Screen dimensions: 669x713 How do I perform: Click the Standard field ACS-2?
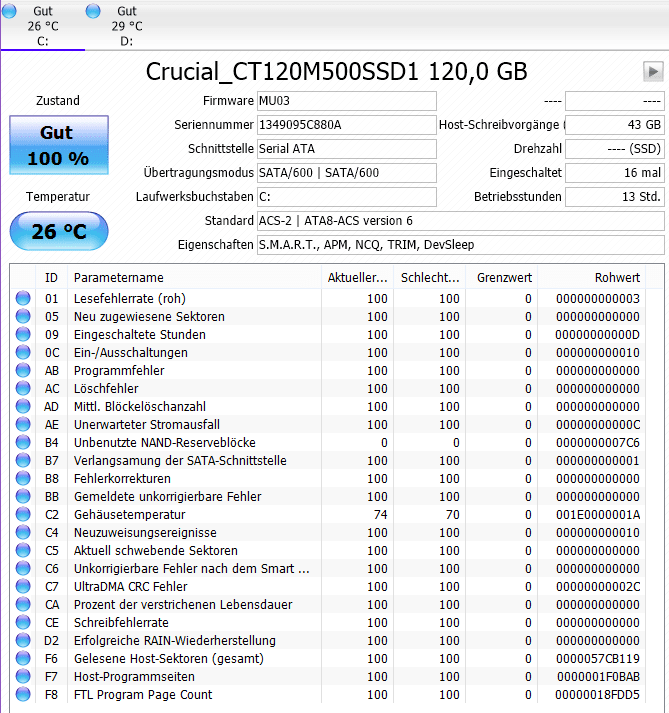(x=461, y=221)
